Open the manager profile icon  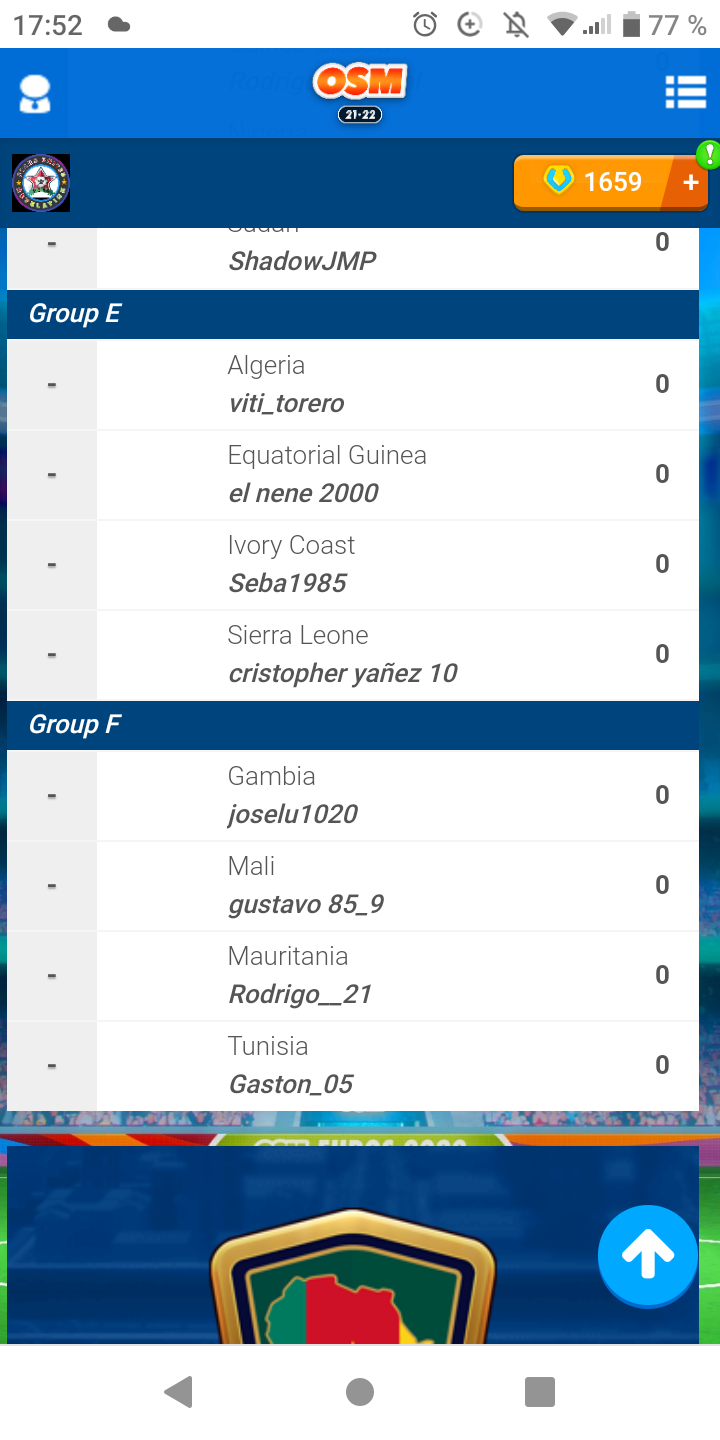pyautogui.click(x=35, y=94)
